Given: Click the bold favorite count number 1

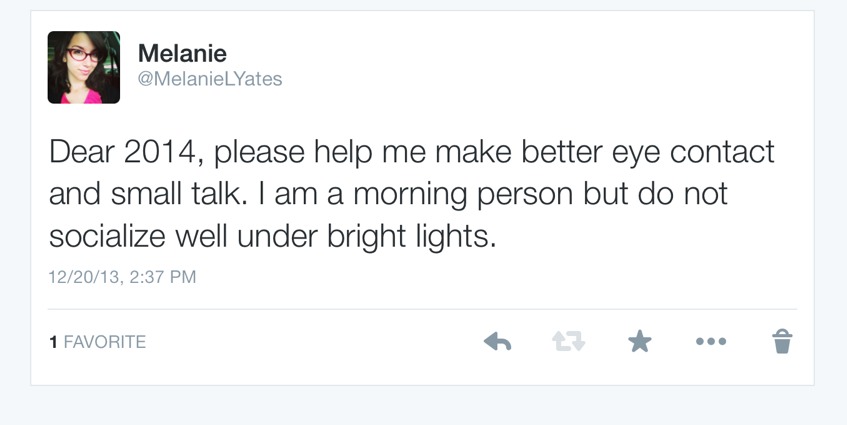Looking at the screenshot, I should [53, 342].
